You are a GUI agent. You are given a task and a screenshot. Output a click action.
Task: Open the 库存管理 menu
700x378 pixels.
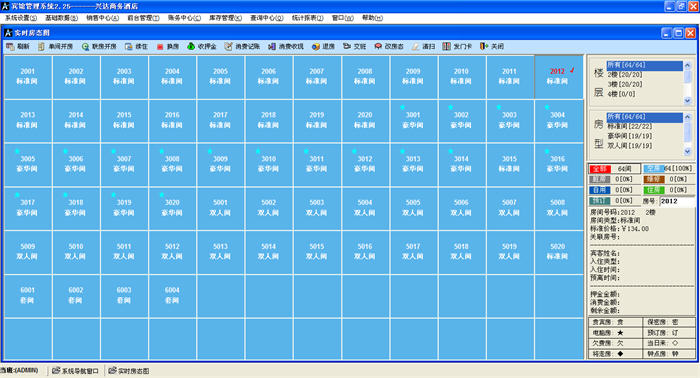pos(225,18)
